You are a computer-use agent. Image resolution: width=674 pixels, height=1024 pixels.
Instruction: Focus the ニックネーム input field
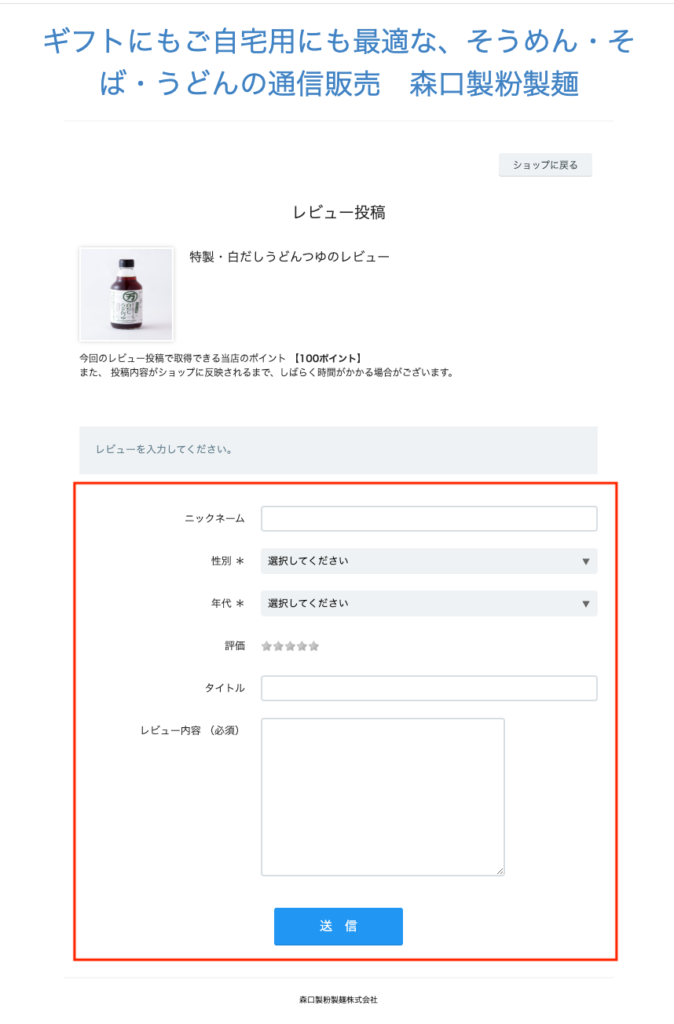point(429,519)
